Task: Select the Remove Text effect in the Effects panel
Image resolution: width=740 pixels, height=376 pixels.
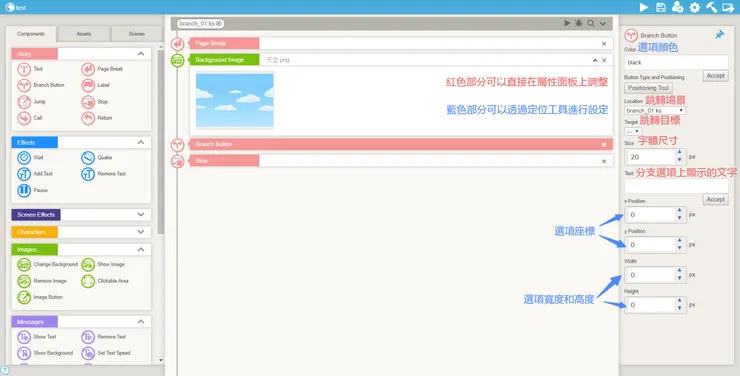Action: pos(104,174)
